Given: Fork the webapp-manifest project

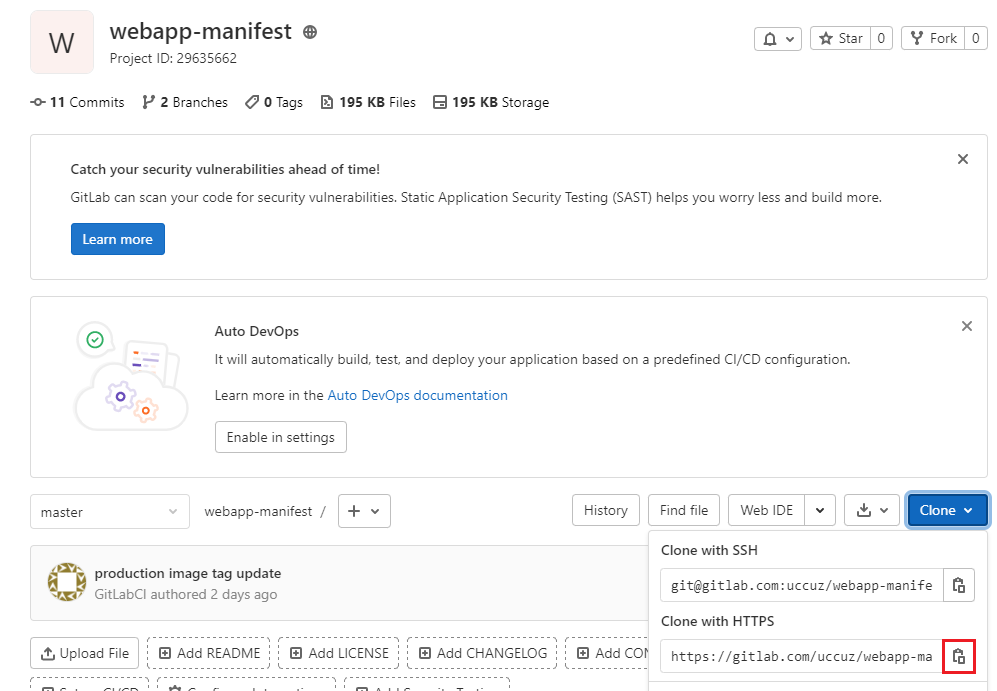Looking at the screenshot, I should coord(933,38).
